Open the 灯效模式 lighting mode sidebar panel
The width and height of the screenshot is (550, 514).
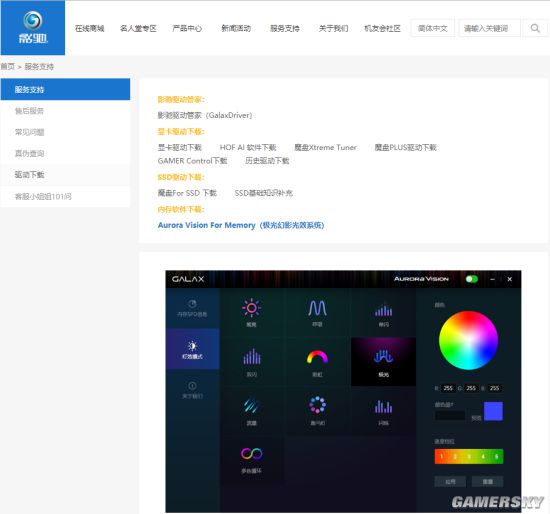point(192,349)
